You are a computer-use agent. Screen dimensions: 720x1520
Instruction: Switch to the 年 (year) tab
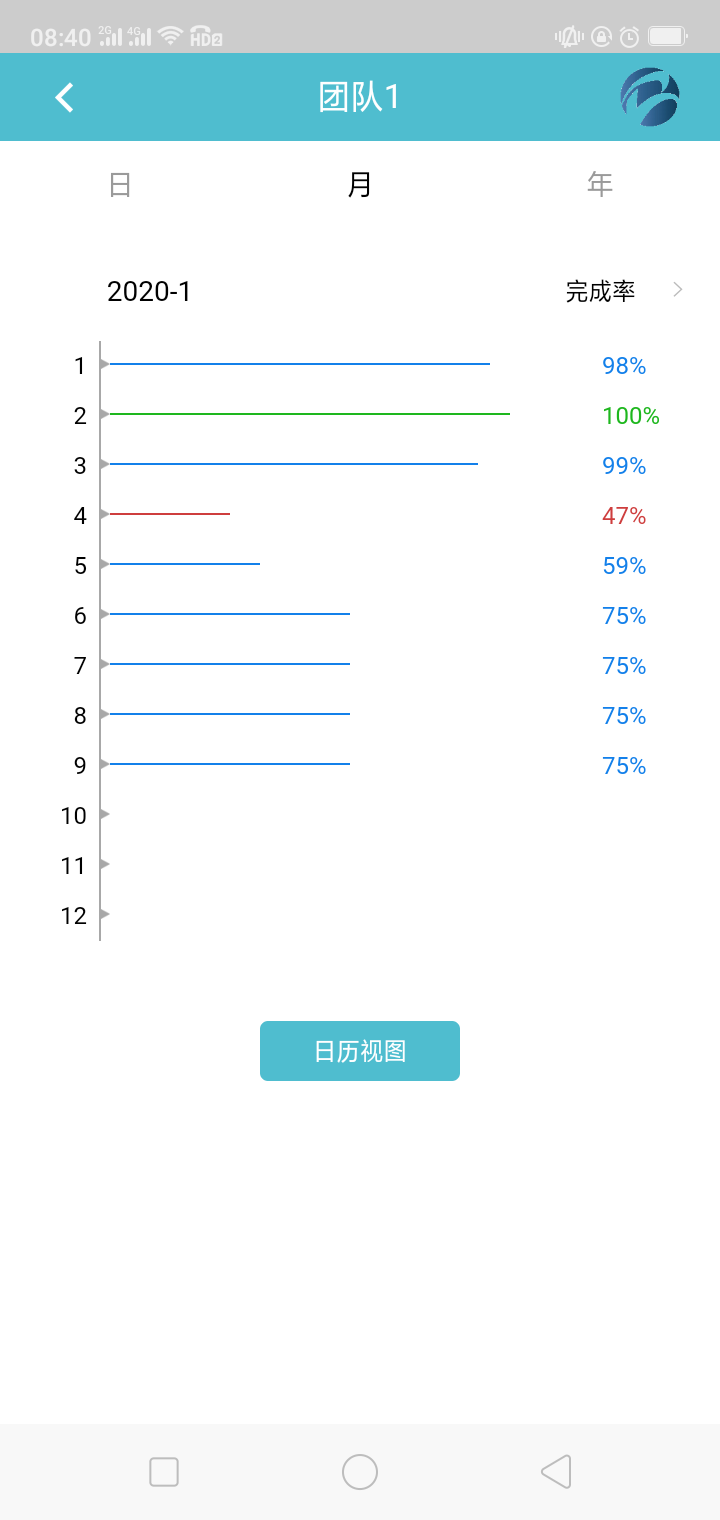pos(600,184)
